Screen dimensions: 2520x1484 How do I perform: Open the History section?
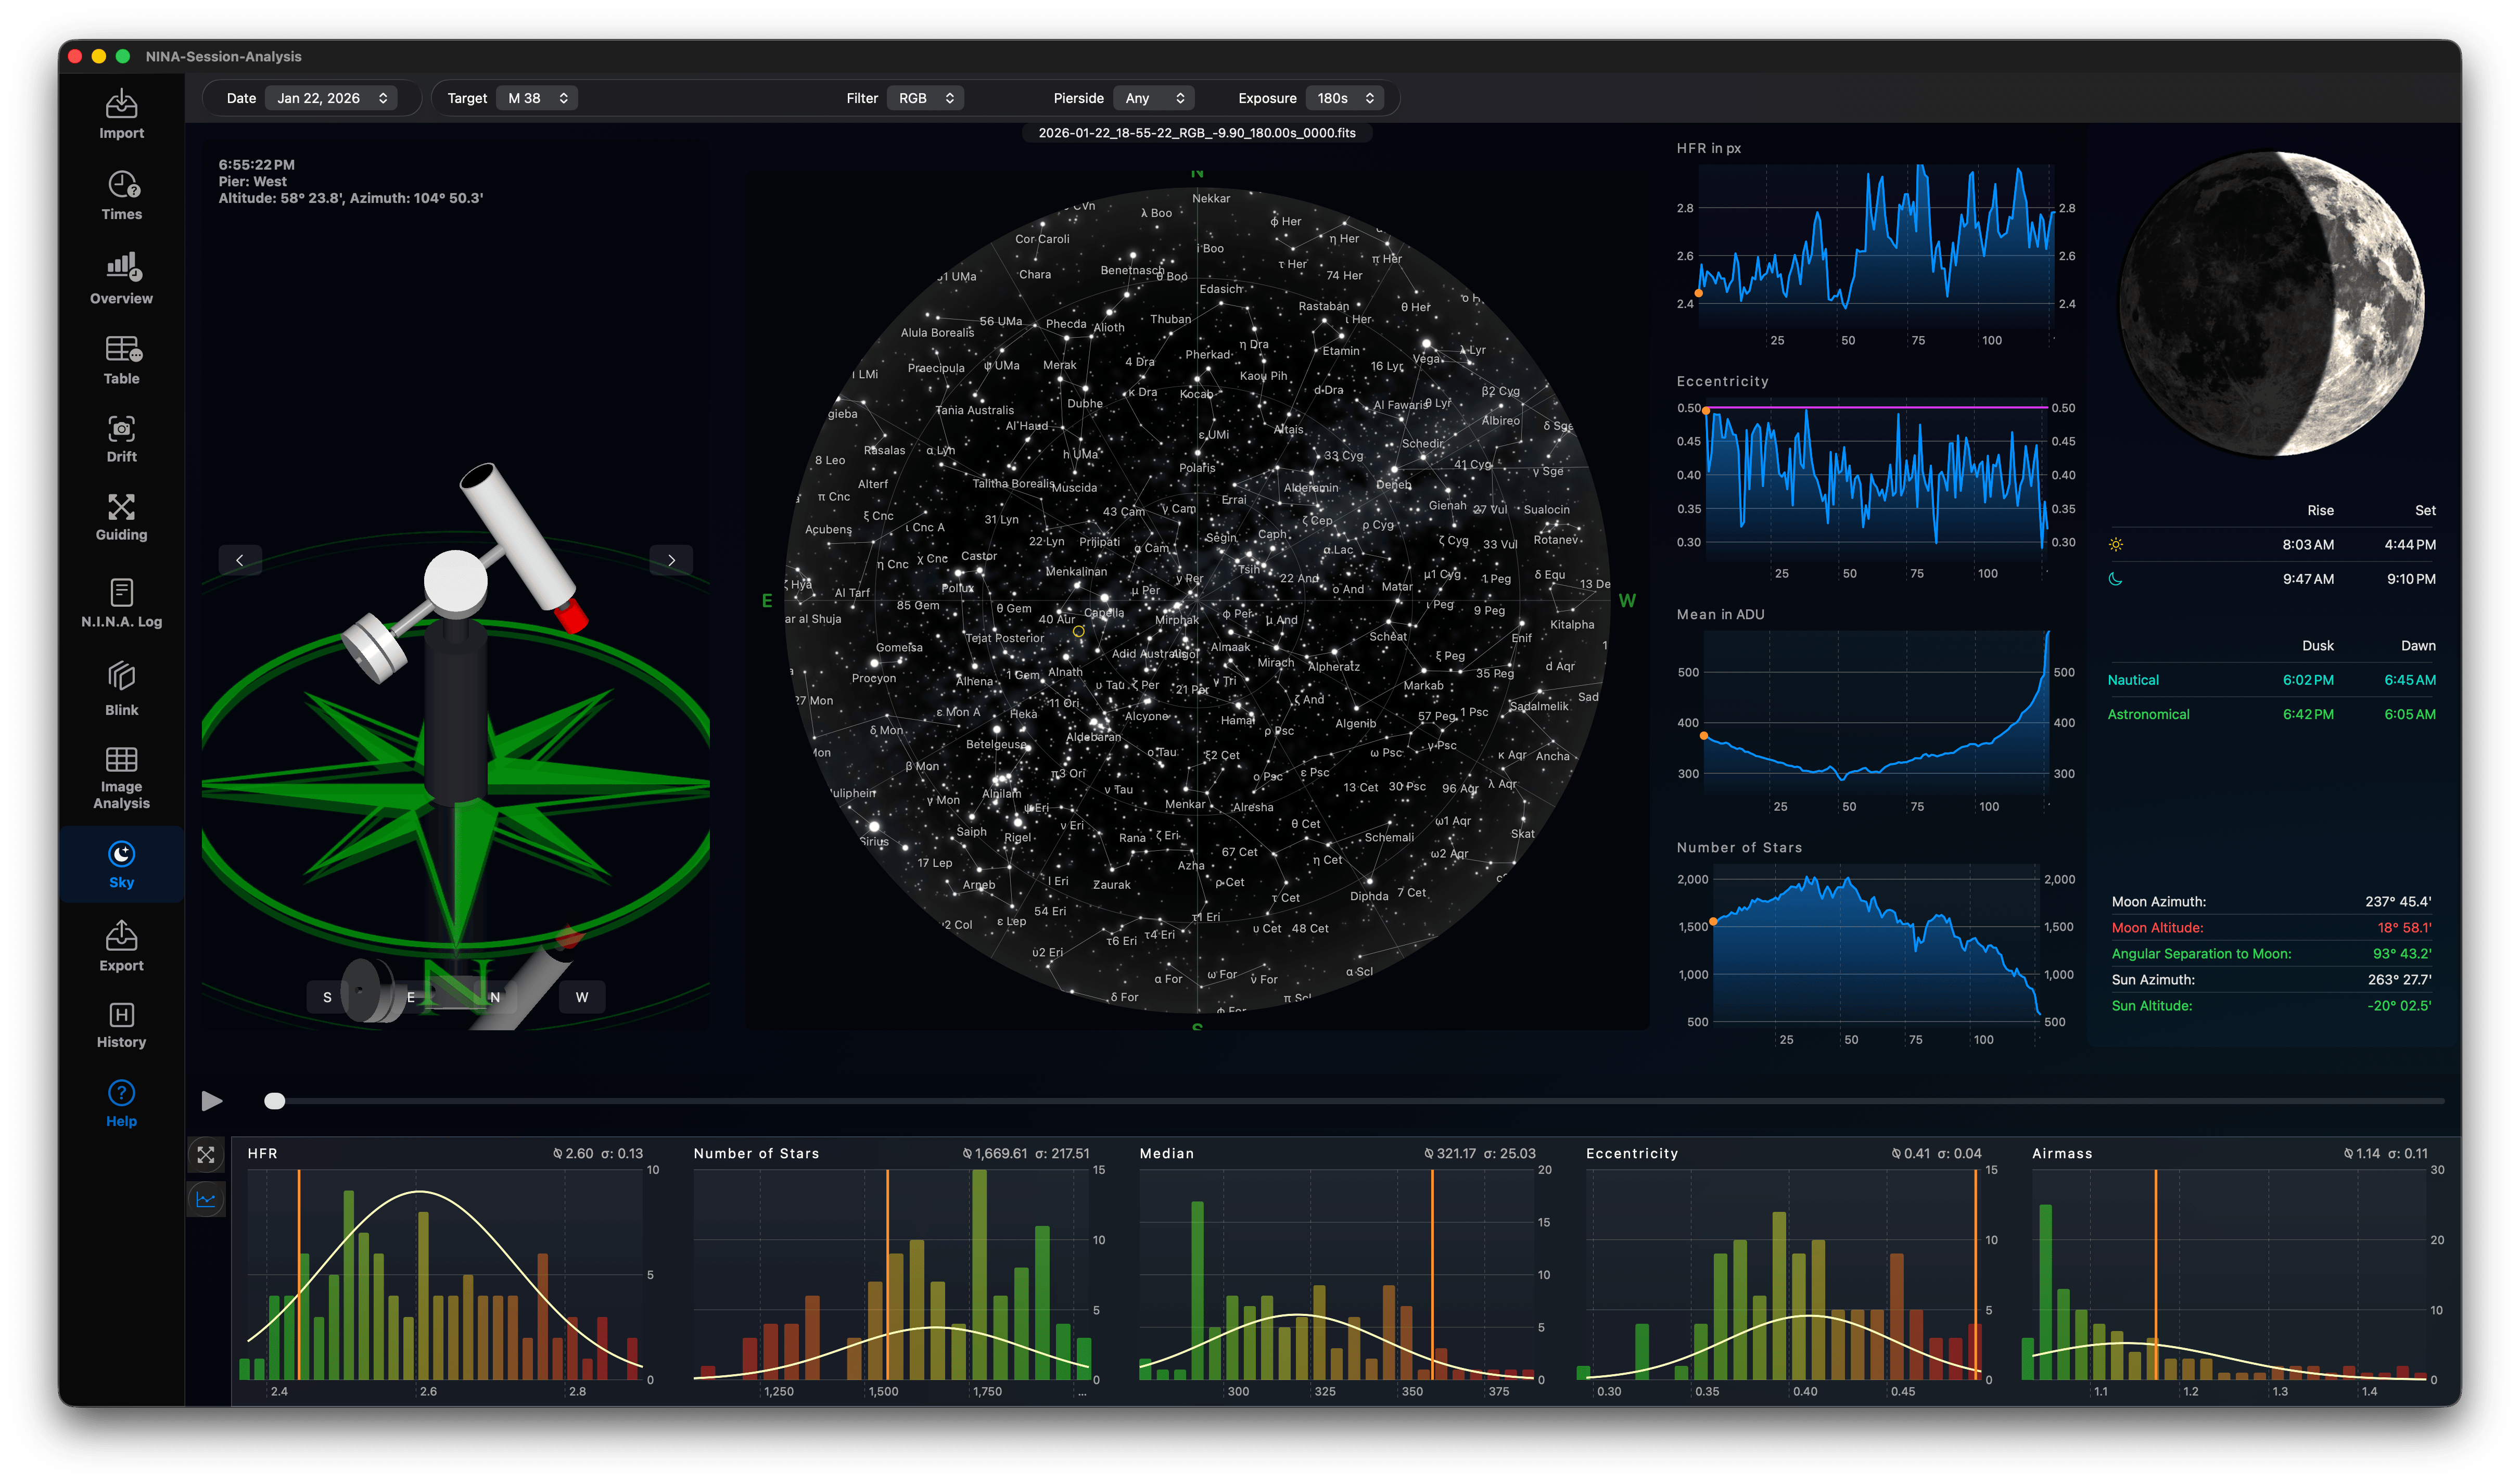tap(121, 1026)
